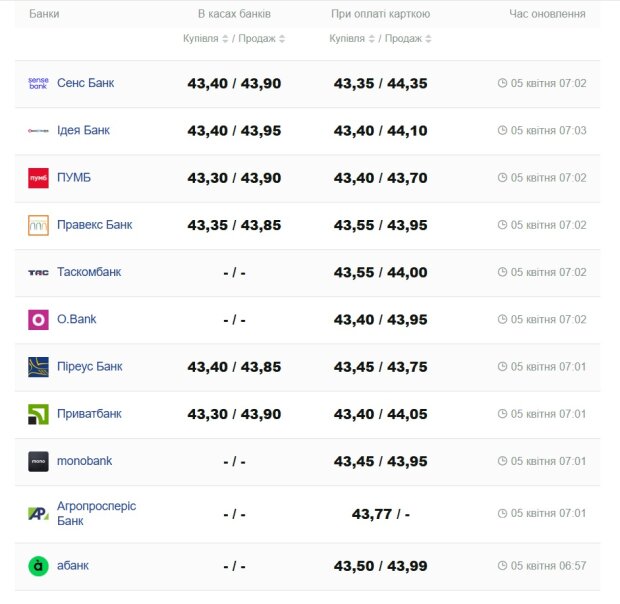Click the Час оновлення column header
Image resolution: width=620 pixels, height=604 pixels.
[x=547, y=14]
